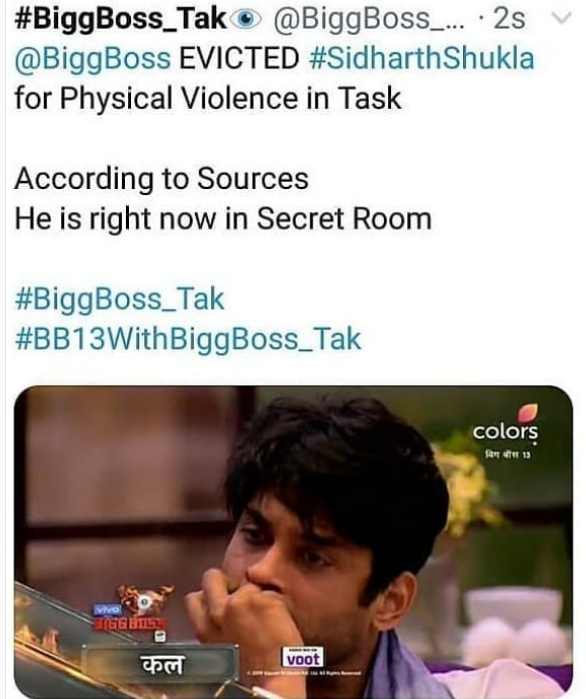586x699 pixels.
Task: Click the 'for Physical Violence in Task' text
Action: click(x=208, y=99)
